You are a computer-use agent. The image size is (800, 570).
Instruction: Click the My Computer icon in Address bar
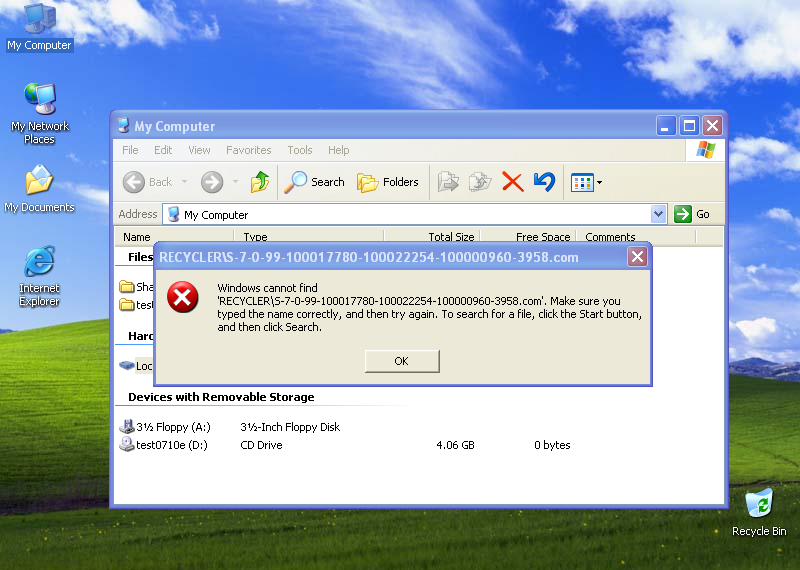tap(173, 214)
